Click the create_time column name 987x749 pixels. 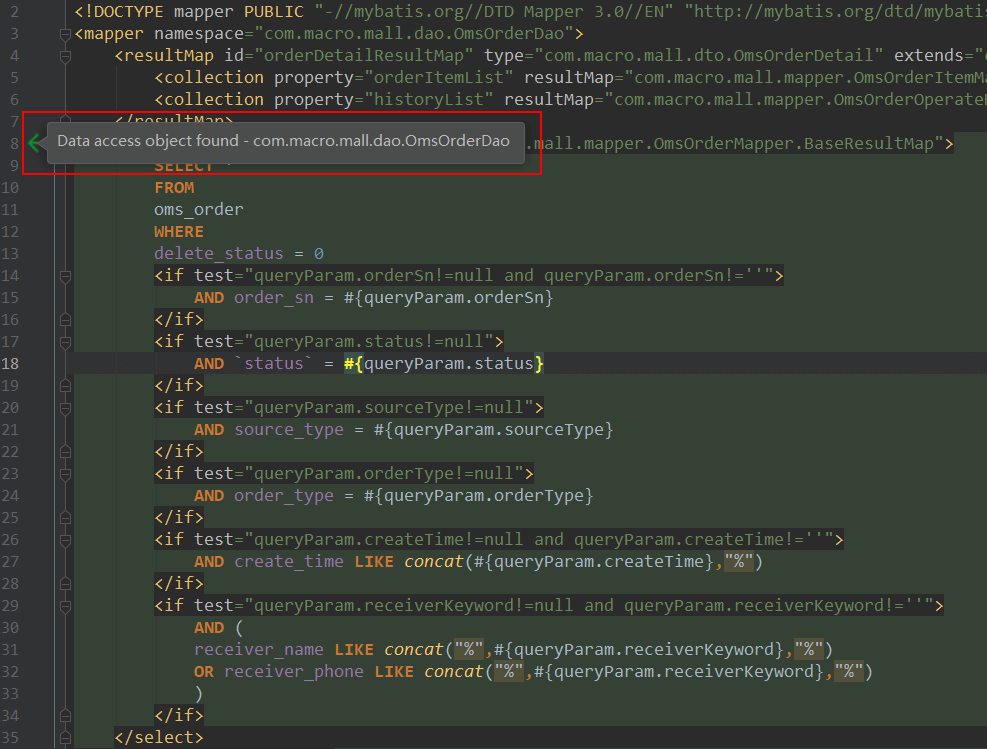pyautogui.click(x=289, y=561)
